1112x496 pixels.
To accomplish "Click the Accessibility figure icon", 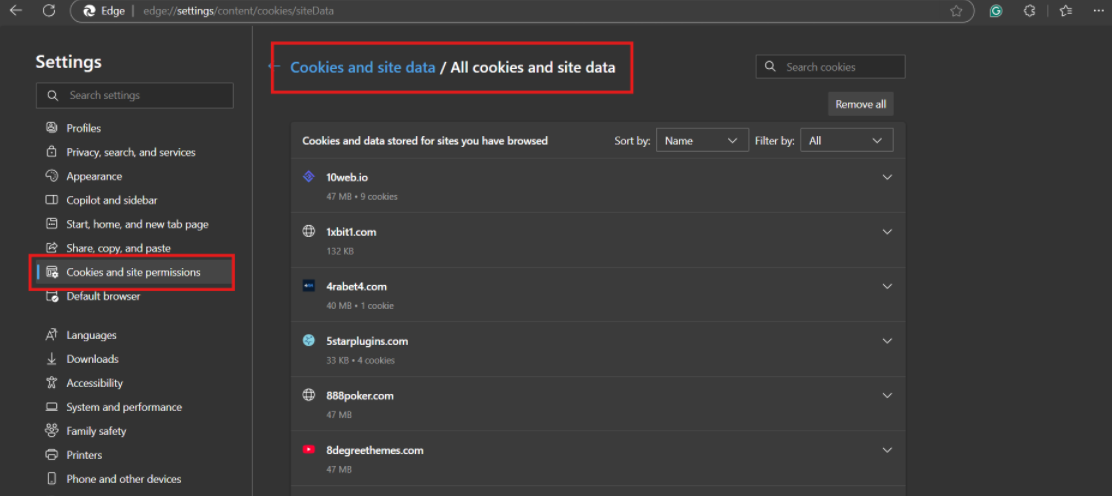I will (51, 382).
